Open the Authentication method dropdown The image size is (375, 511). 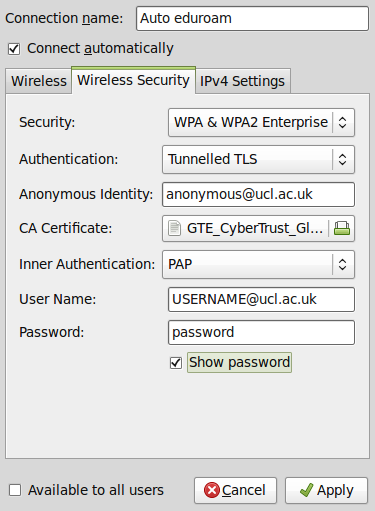[x=258, y=159]
